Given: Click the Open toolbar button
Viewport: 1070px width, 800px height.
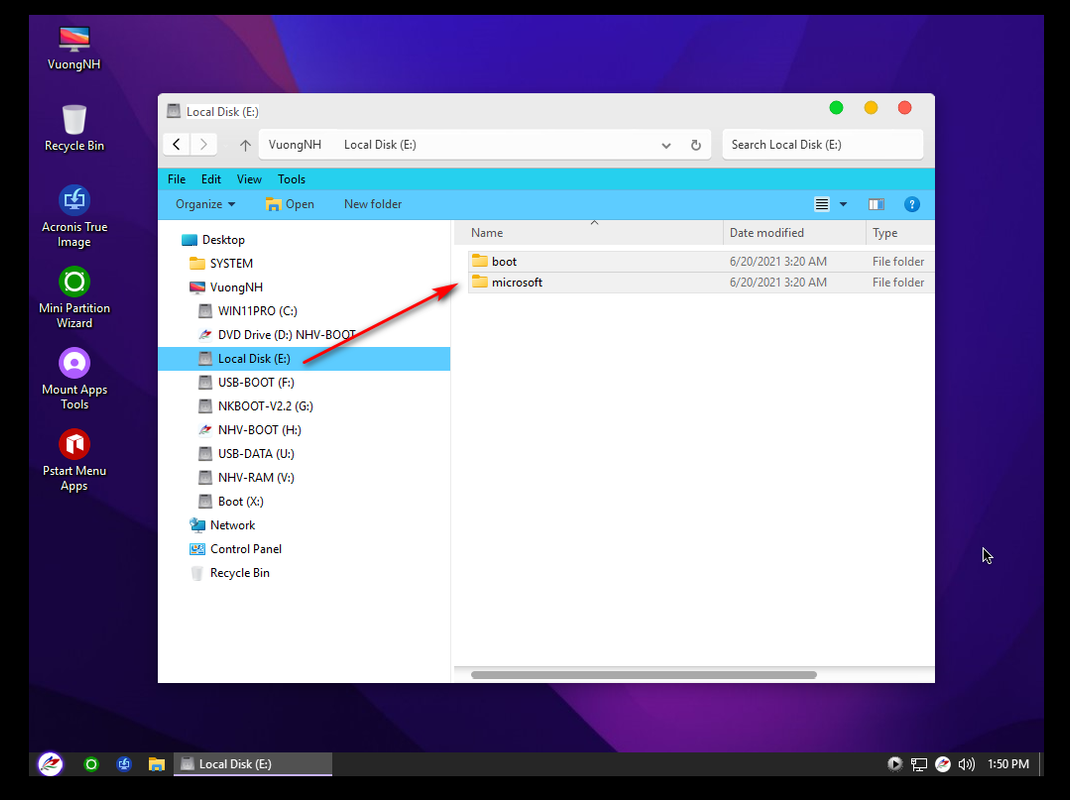Looking at the screenshot, I should pos(290,204).
